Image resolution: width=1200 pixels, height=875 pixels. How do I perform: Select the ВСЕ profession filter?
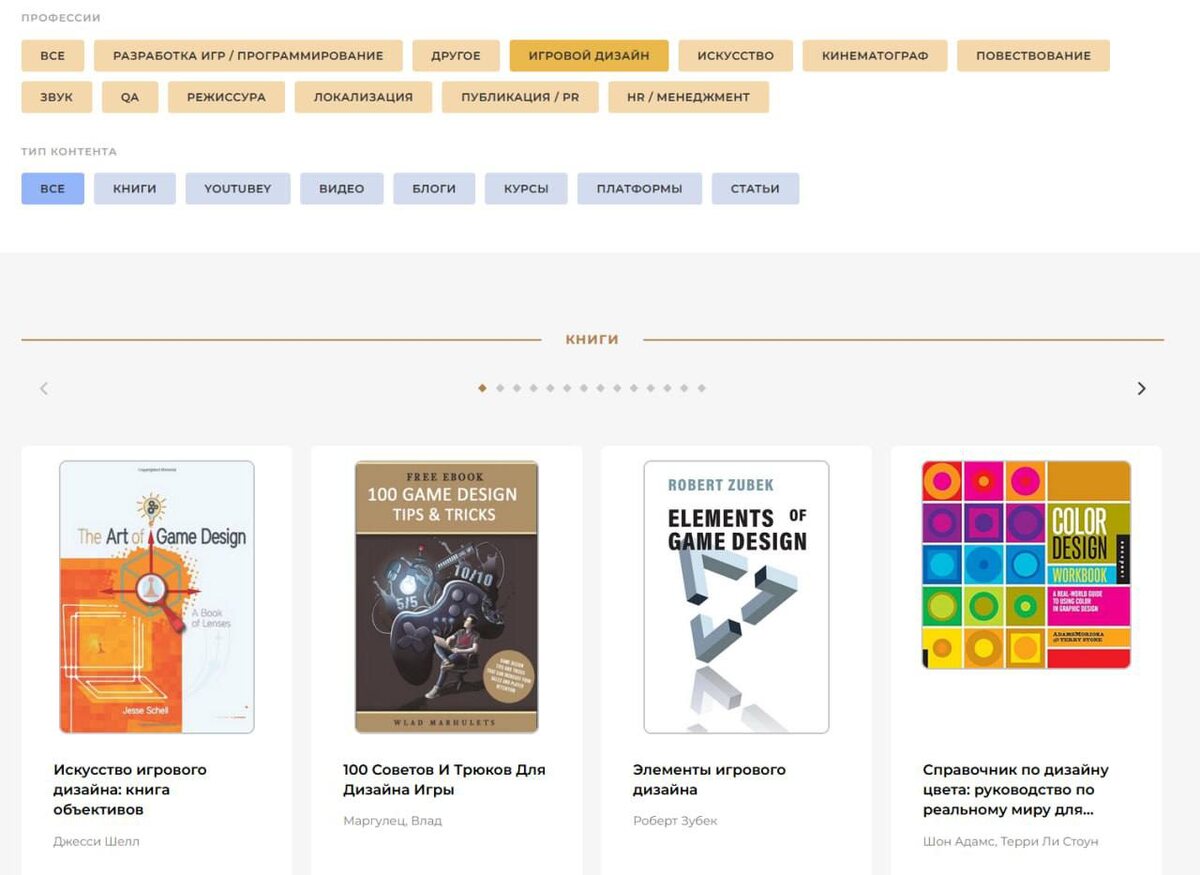click(53, 56)
